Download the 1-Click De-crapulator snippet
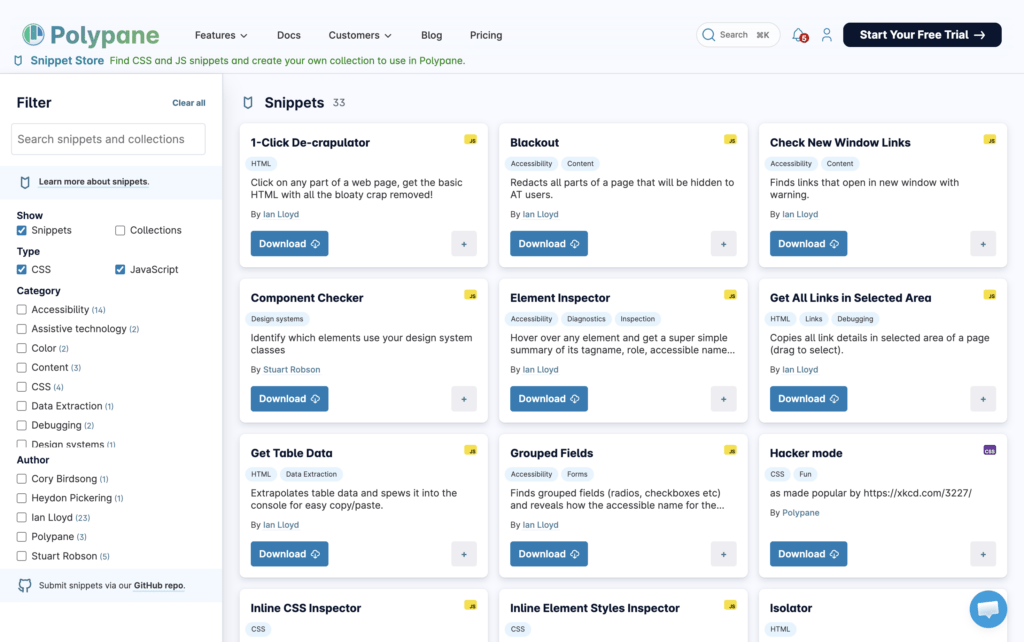This screenshot has width=1024, height=642. 289,244
